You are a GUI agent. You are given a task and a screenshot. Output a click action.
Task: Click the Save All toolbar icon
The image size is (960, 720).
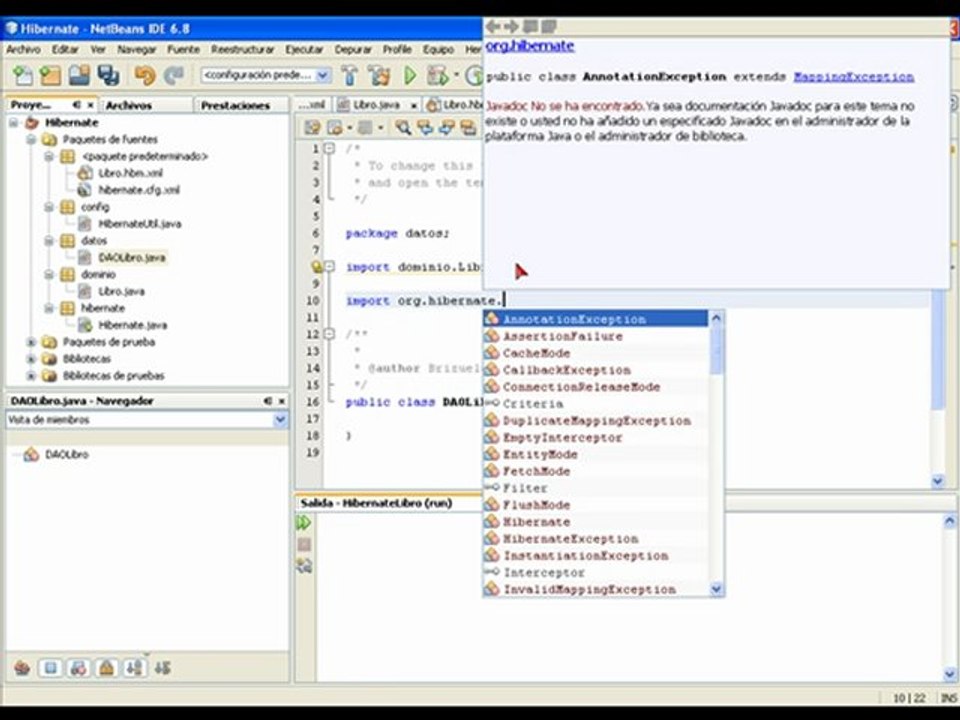(108, 75)
